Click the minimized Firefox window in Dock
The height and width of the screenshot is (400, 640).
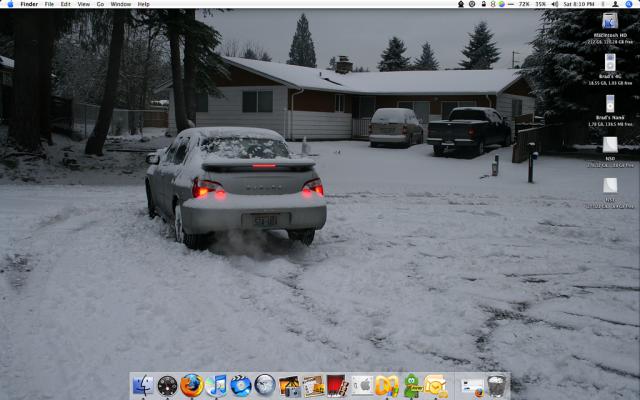point(472,387)
